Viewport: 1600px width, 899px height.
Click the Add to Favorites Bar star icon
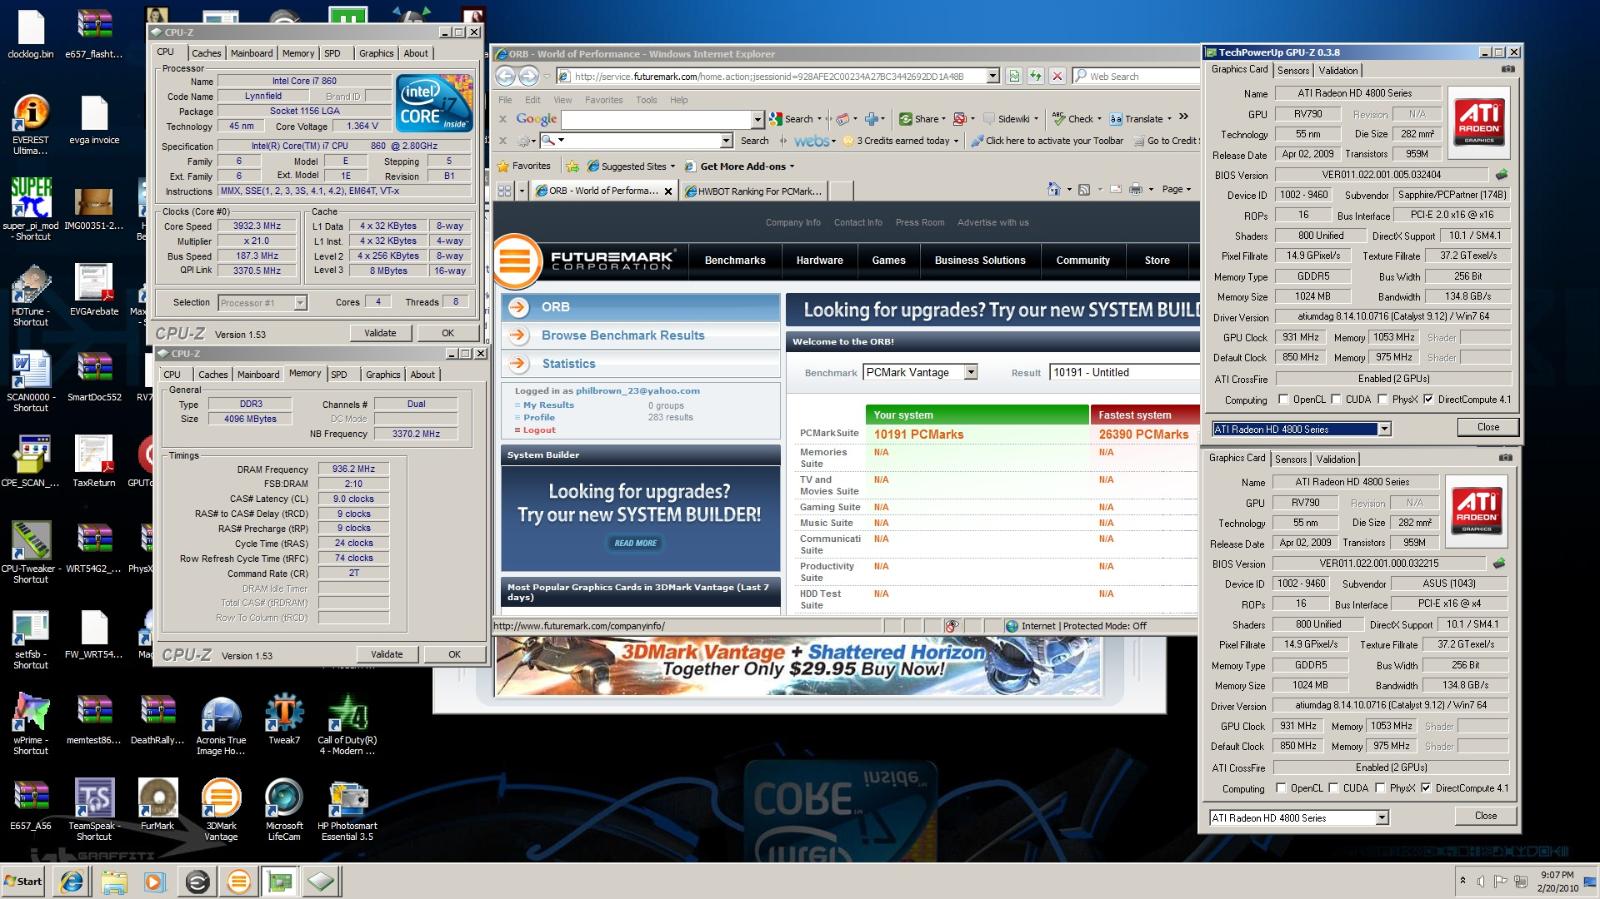pyautogui.click(x=572, y=166)
